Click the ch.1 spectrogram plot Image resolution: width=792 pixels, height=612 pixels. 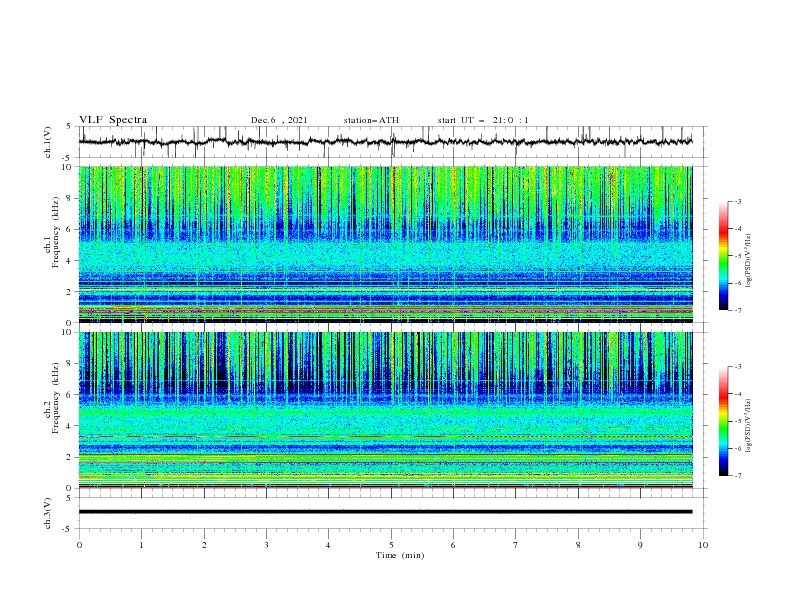[x=385, y=244]
